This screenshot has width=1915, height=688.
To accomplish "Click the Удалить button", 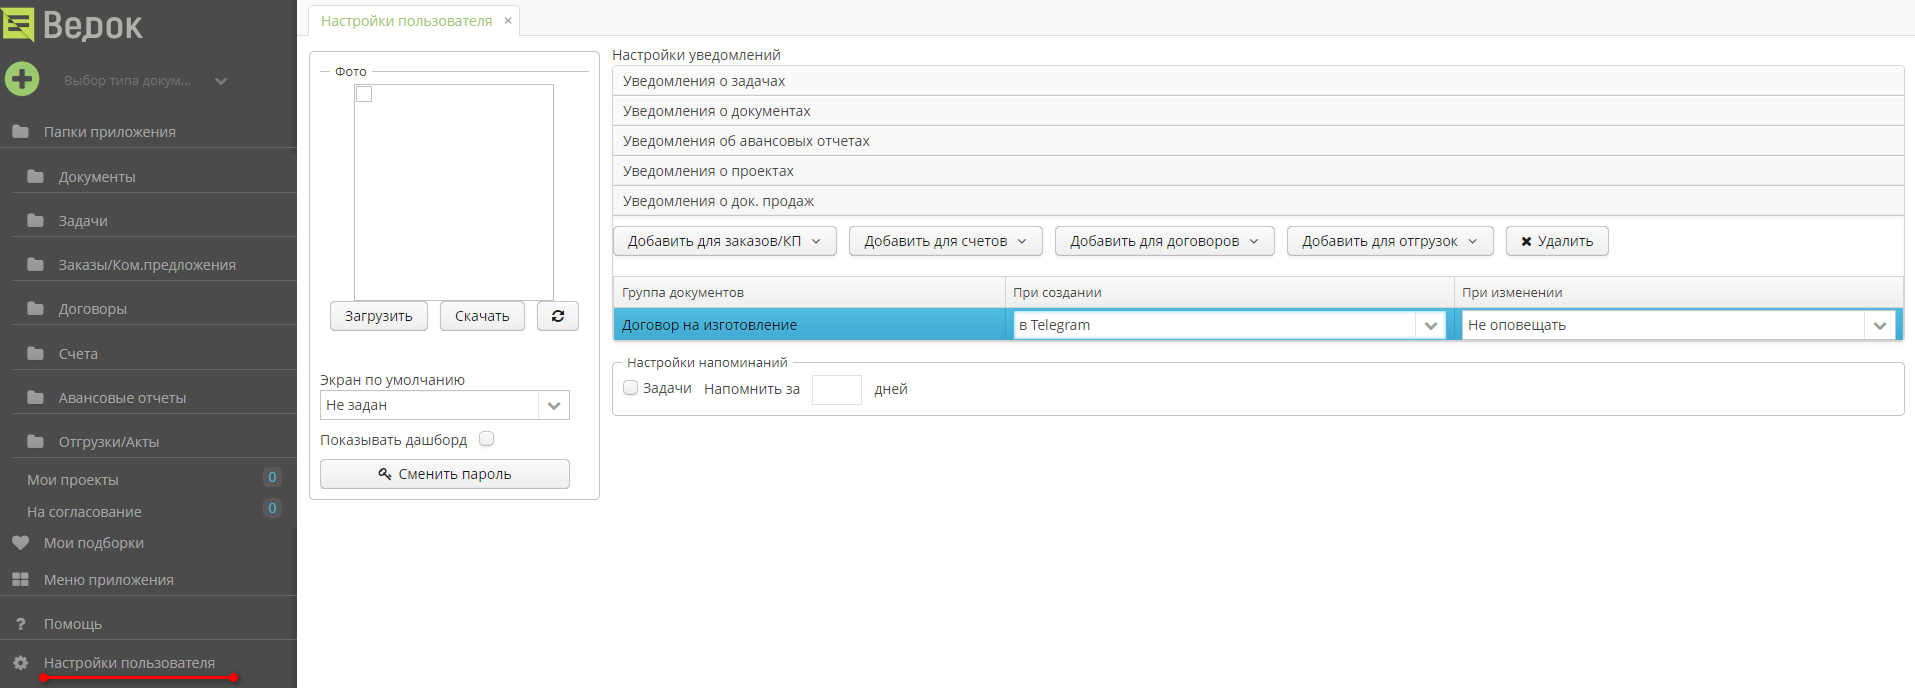I will tap(1557, 241).
